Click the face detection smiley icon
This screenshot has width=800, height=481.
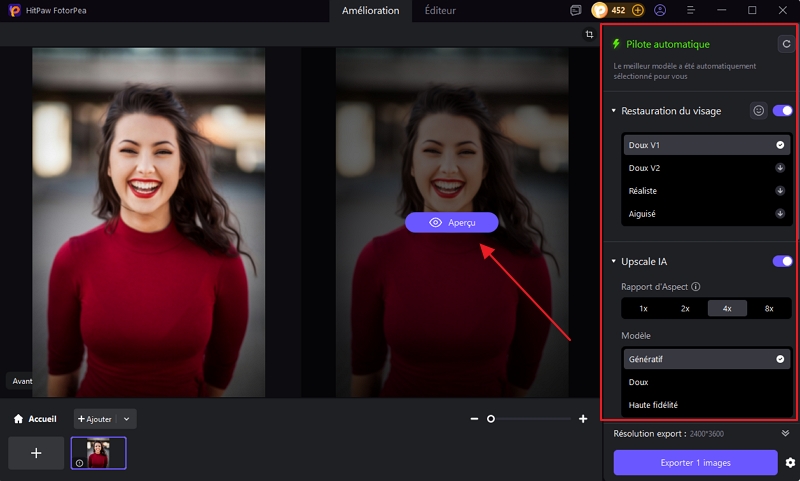click(x=759, y=111)
